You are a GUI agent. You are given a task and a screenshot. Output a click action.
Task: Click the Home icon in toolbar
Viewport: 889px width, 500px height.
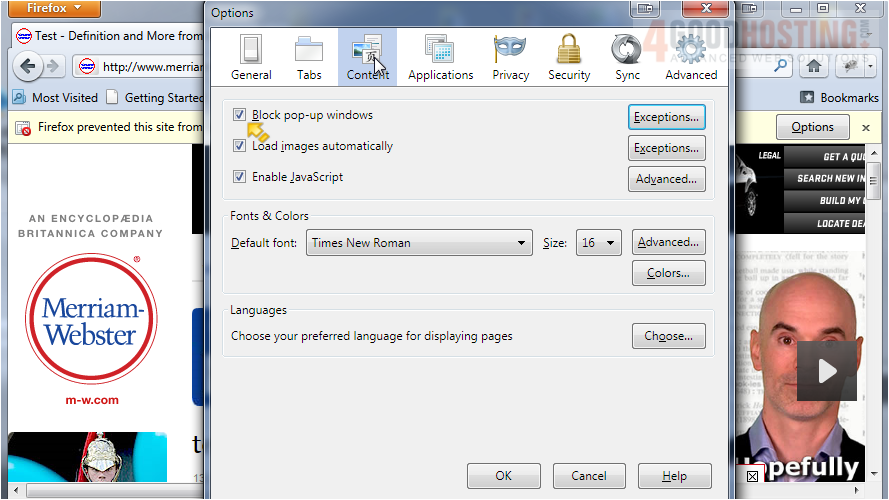pyautogui.click(x=815, y=66)
